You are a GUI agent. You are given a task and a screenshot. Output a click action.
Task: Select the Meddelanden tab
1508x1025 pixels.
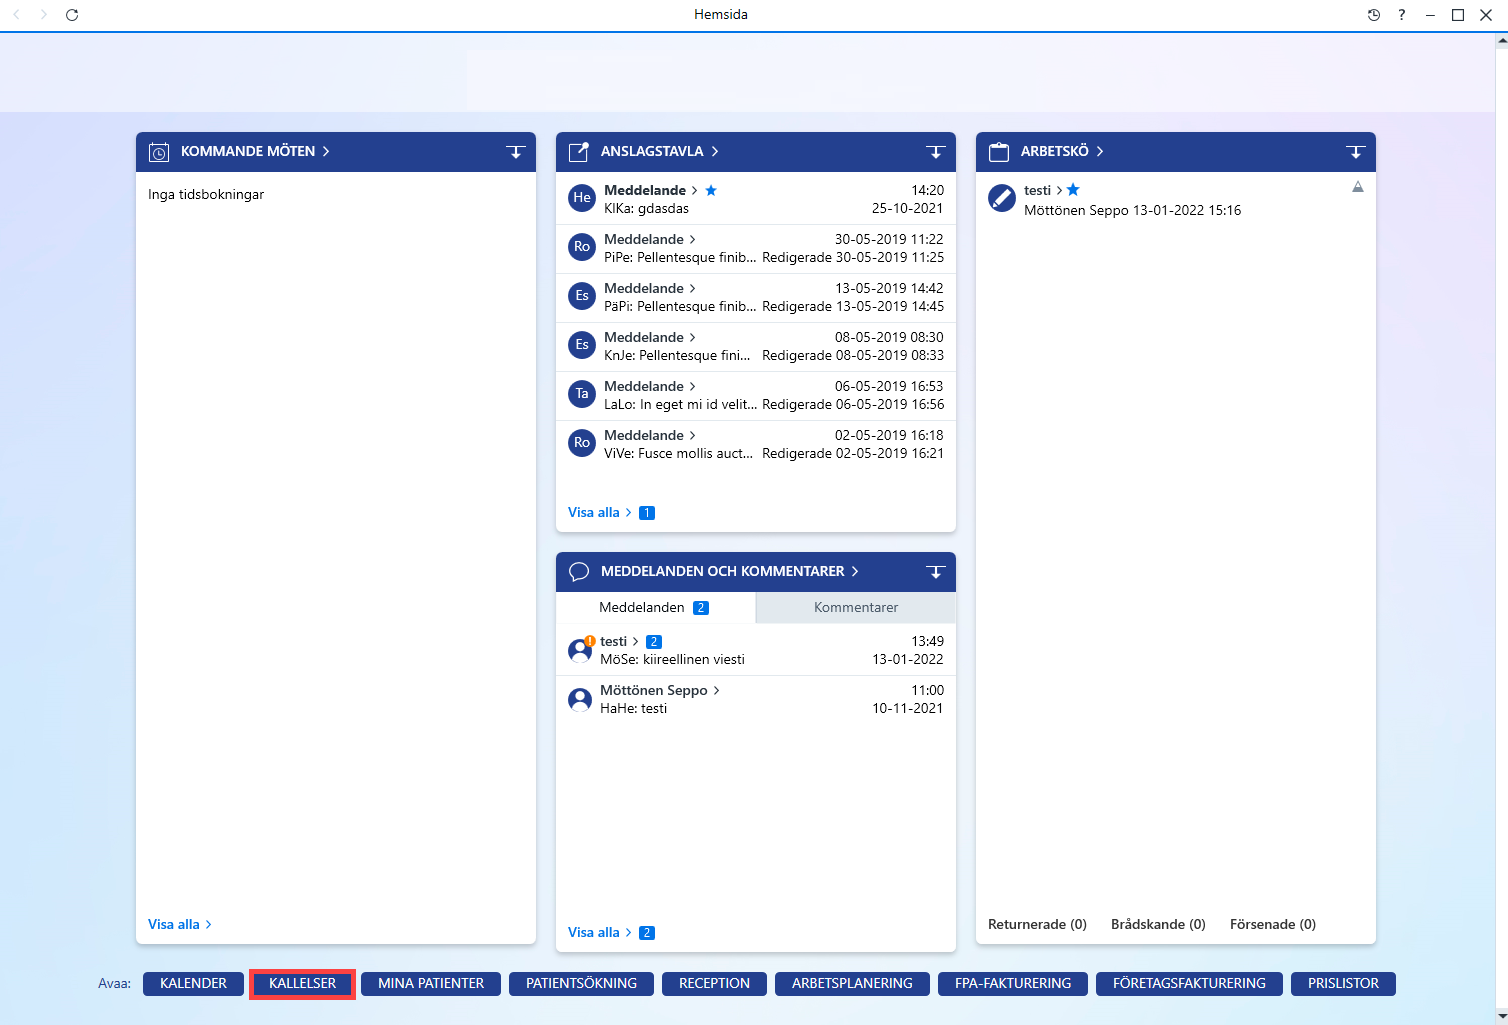tap(655, 608)
